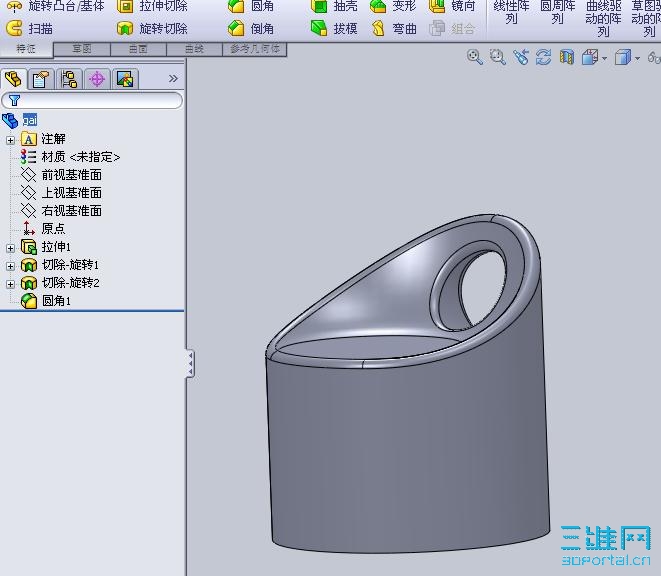Collapse the feature tree panel handle
This screenshot has height=576, width=661.
point(190,363)
